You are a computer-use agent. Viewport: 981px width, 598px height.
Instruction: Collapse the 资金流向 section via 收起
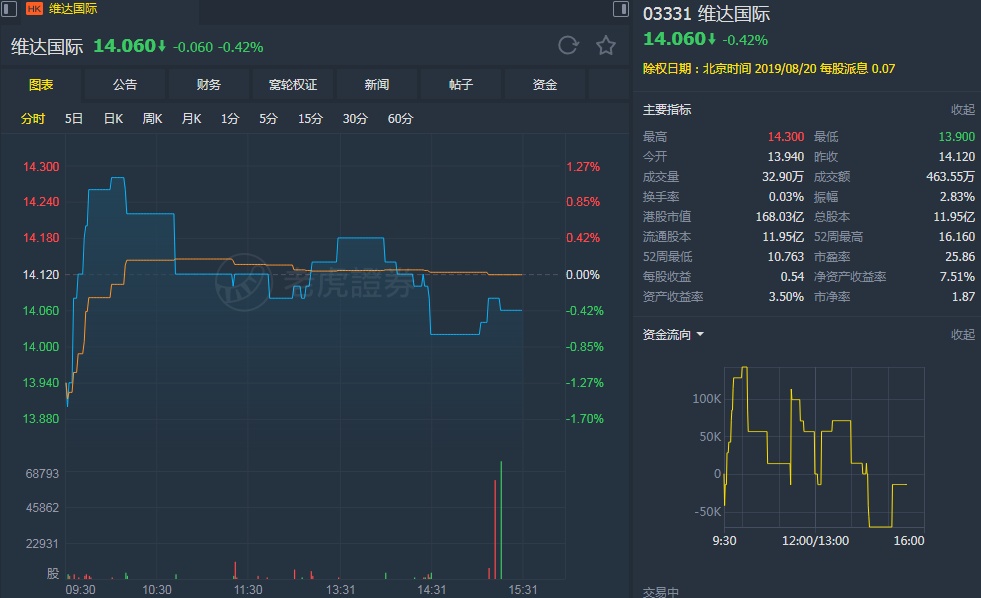click(962, 335)
